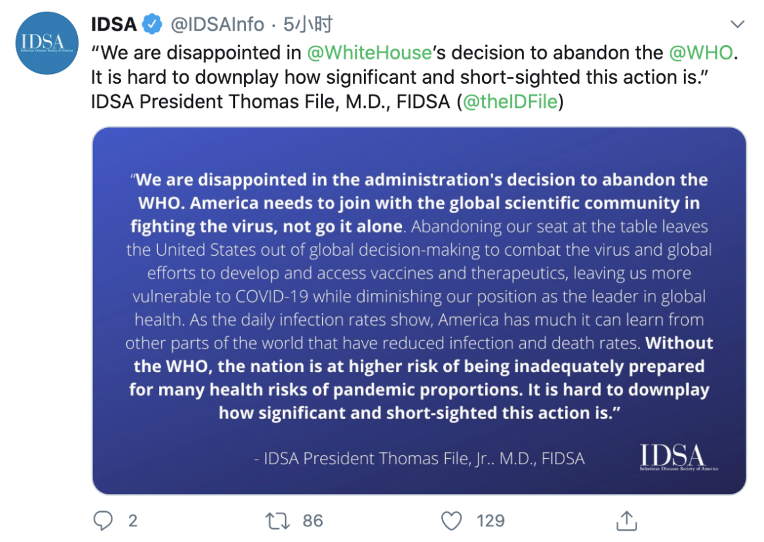
Task: Click the like count 129
Action: click(x=490, y=520)
